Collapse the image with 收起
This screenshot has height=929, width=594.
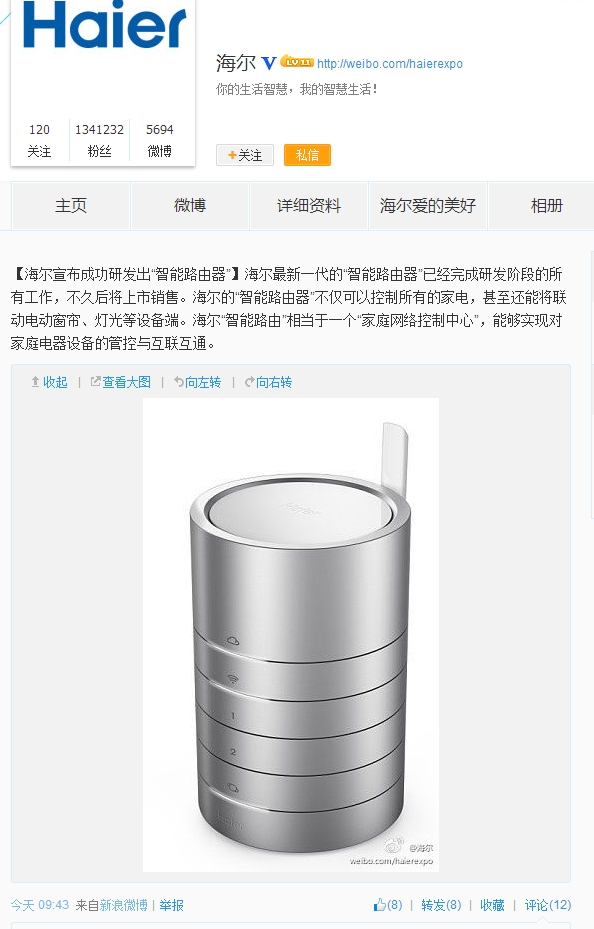pyautogui.click(x=49, y=382)
